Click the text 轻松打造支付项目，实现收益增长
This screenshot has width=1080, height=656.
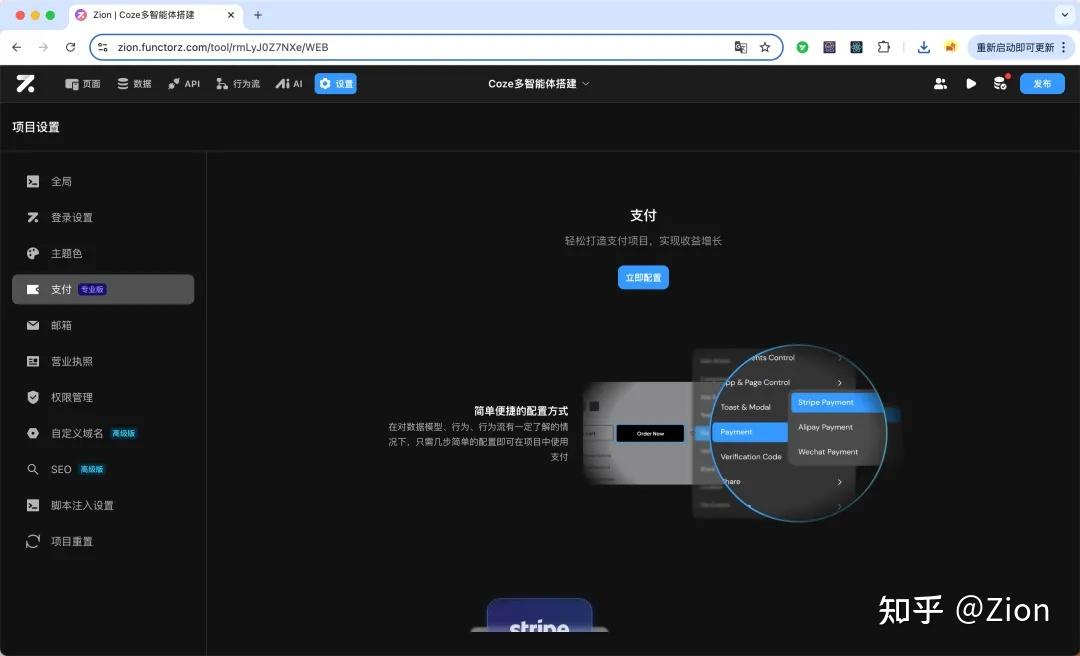(x=643, y=240)
